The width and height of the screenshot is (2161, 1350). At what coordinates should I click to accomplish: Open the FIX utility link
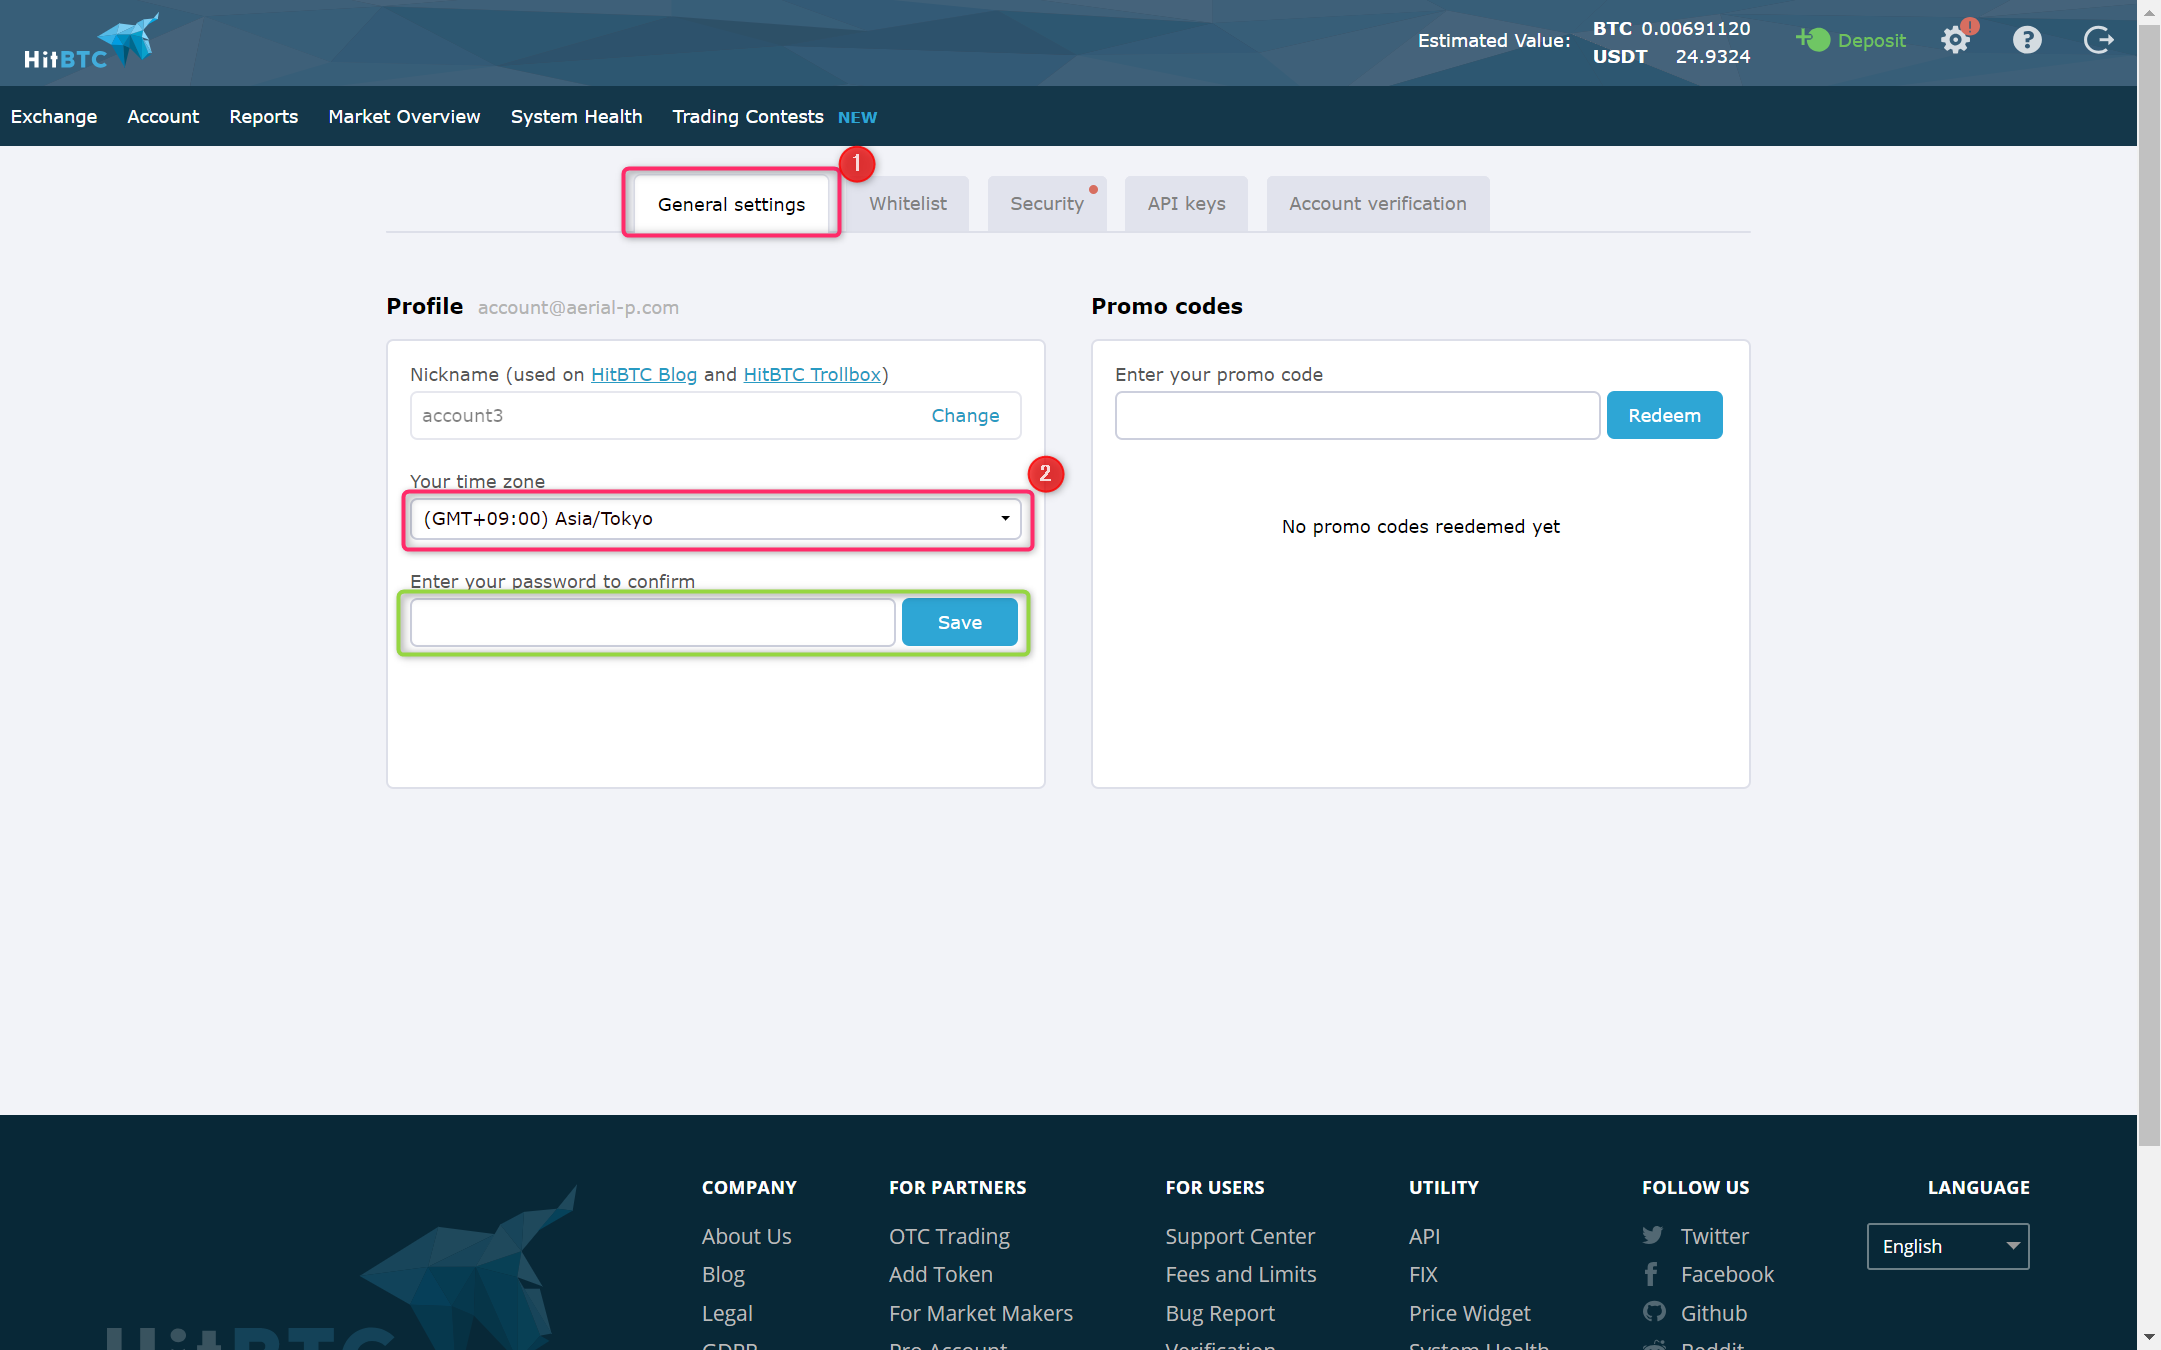click(x=1423, y=1274)
